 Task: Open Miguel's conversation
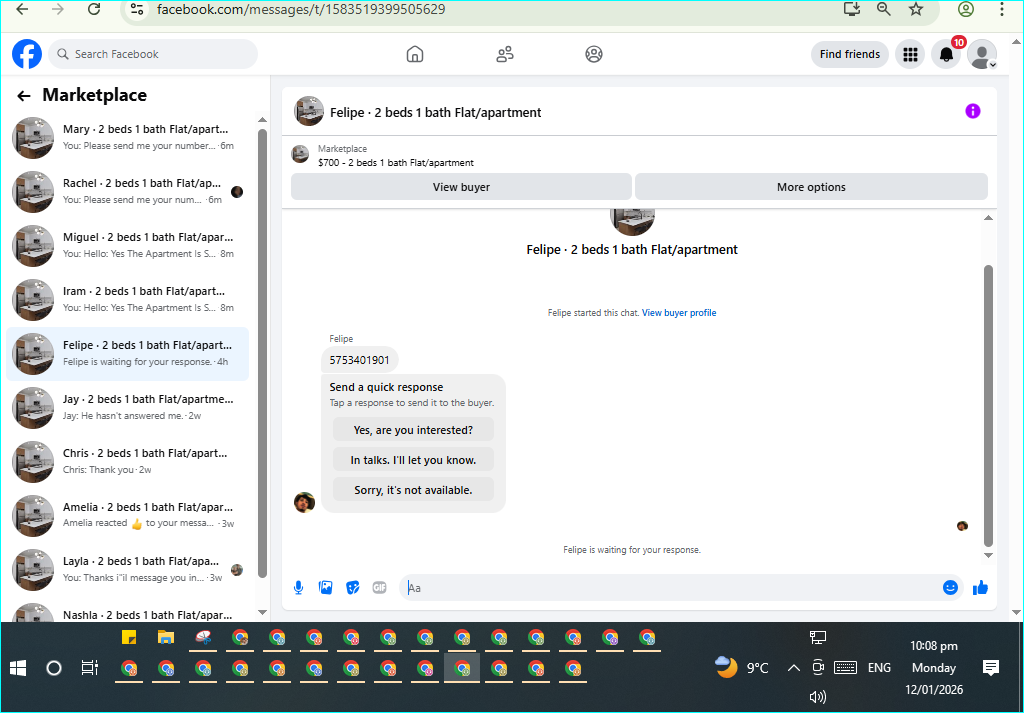[127, 246]
